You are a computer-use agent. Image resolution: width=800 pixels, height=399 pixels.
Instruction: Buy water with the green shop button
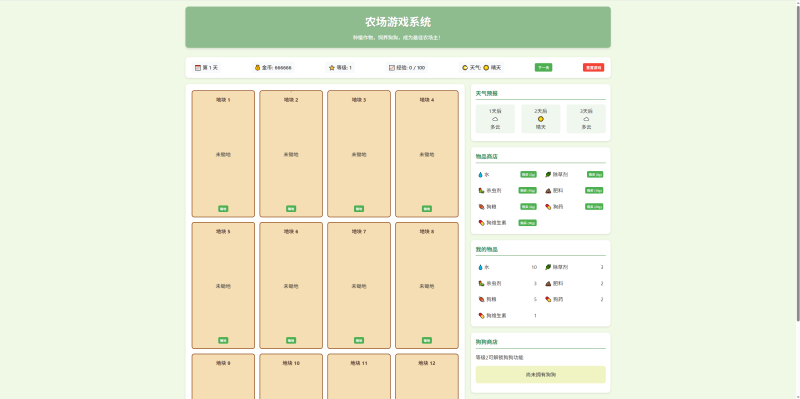click(528, 174)
